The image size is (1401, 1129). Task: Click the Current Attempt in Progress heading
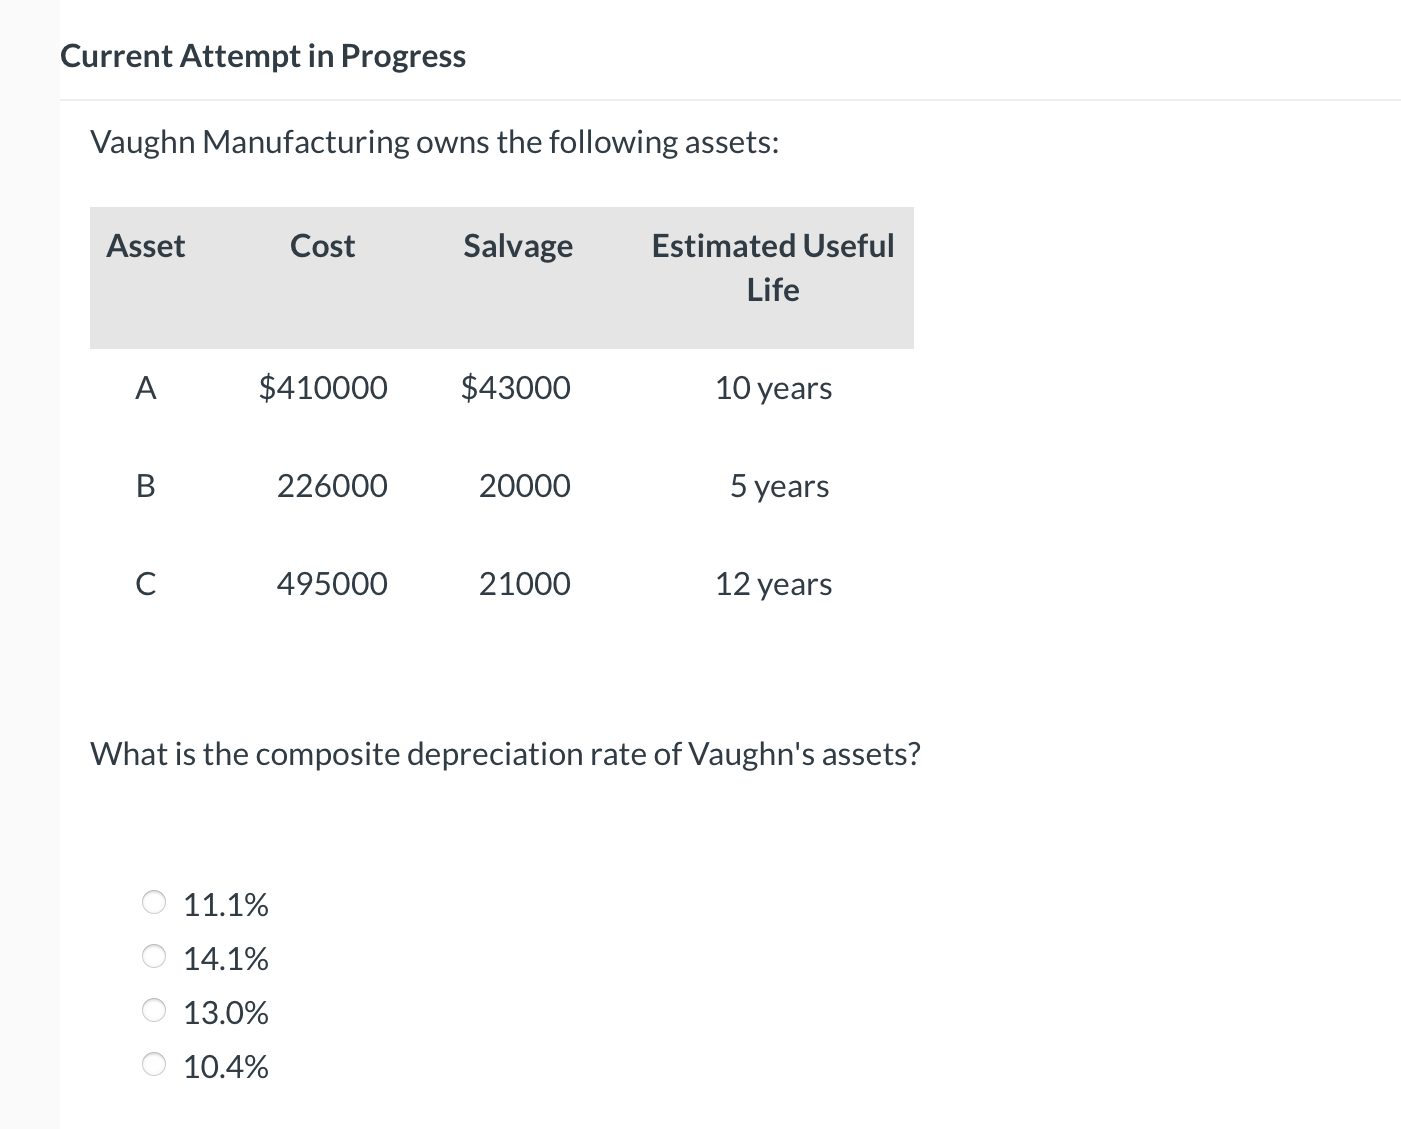[263, 56]
